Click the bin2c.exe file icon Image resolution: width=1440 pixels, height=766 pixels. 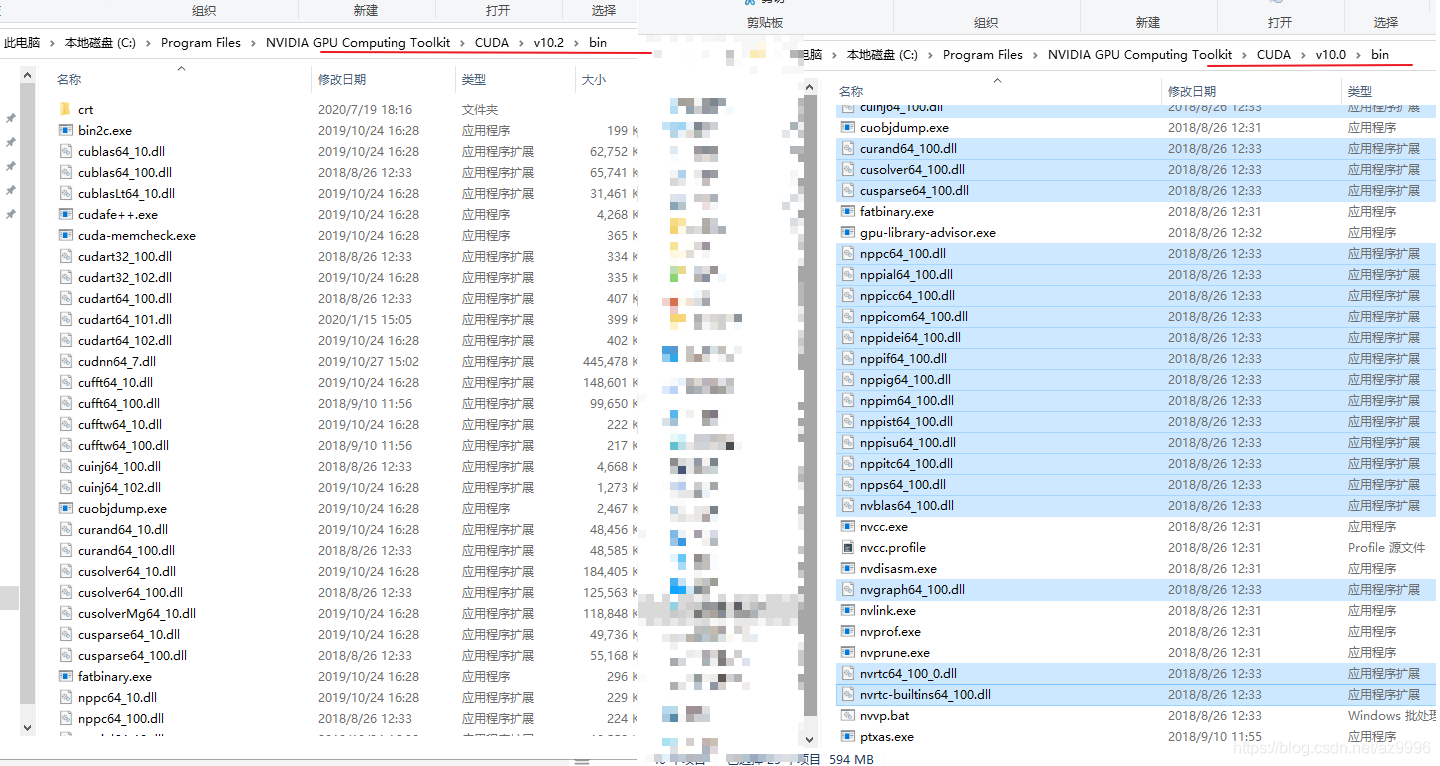click(x=65, y=130)
